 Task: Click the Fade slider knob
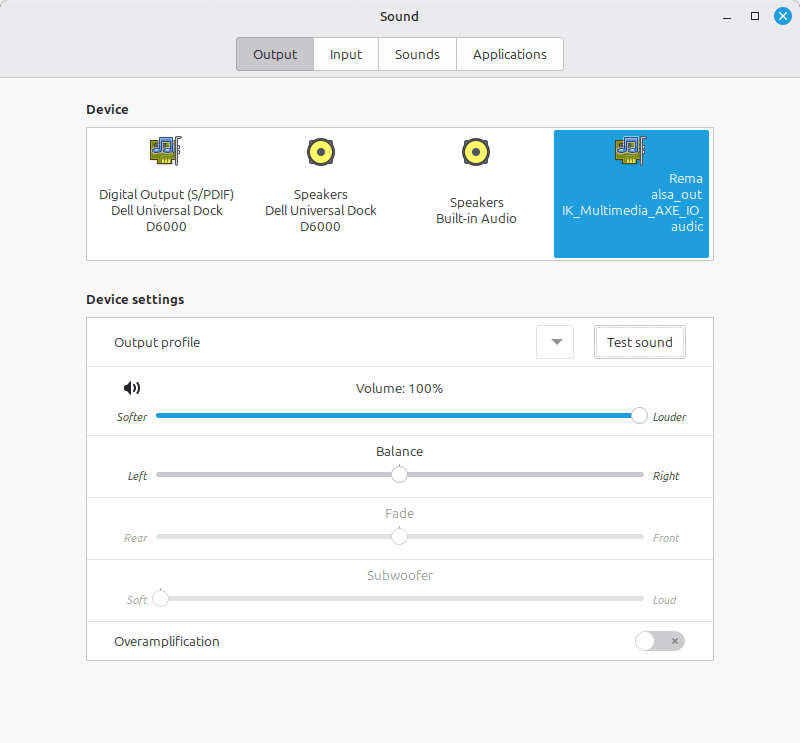click(400, 536)
